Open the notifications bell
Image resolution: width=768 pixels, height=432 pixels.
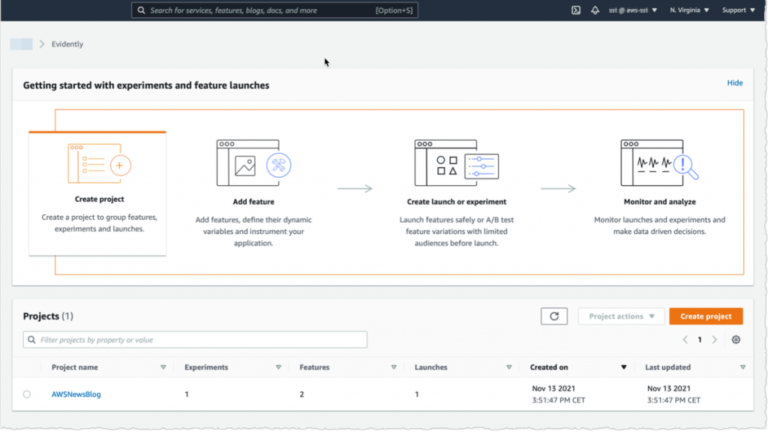pos(595,10)
